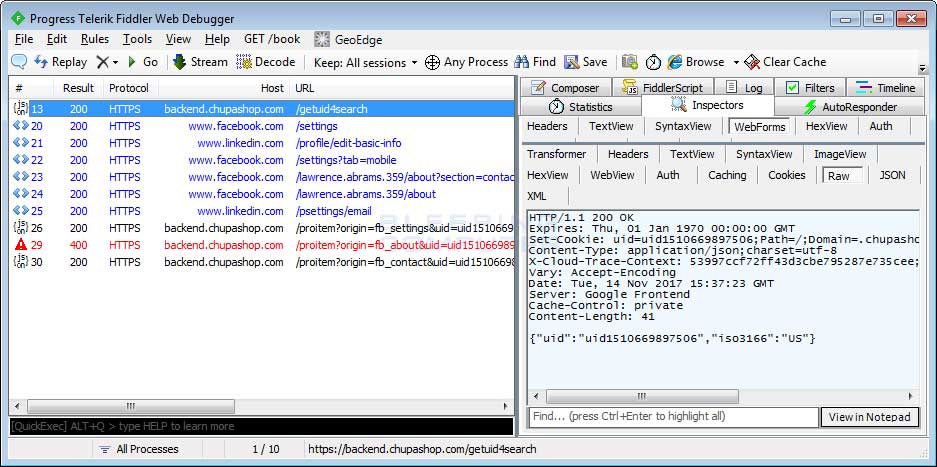The image size is (937, 467).
Task: Click the comment speech bubble icon
Action: (x=20, y=62)
